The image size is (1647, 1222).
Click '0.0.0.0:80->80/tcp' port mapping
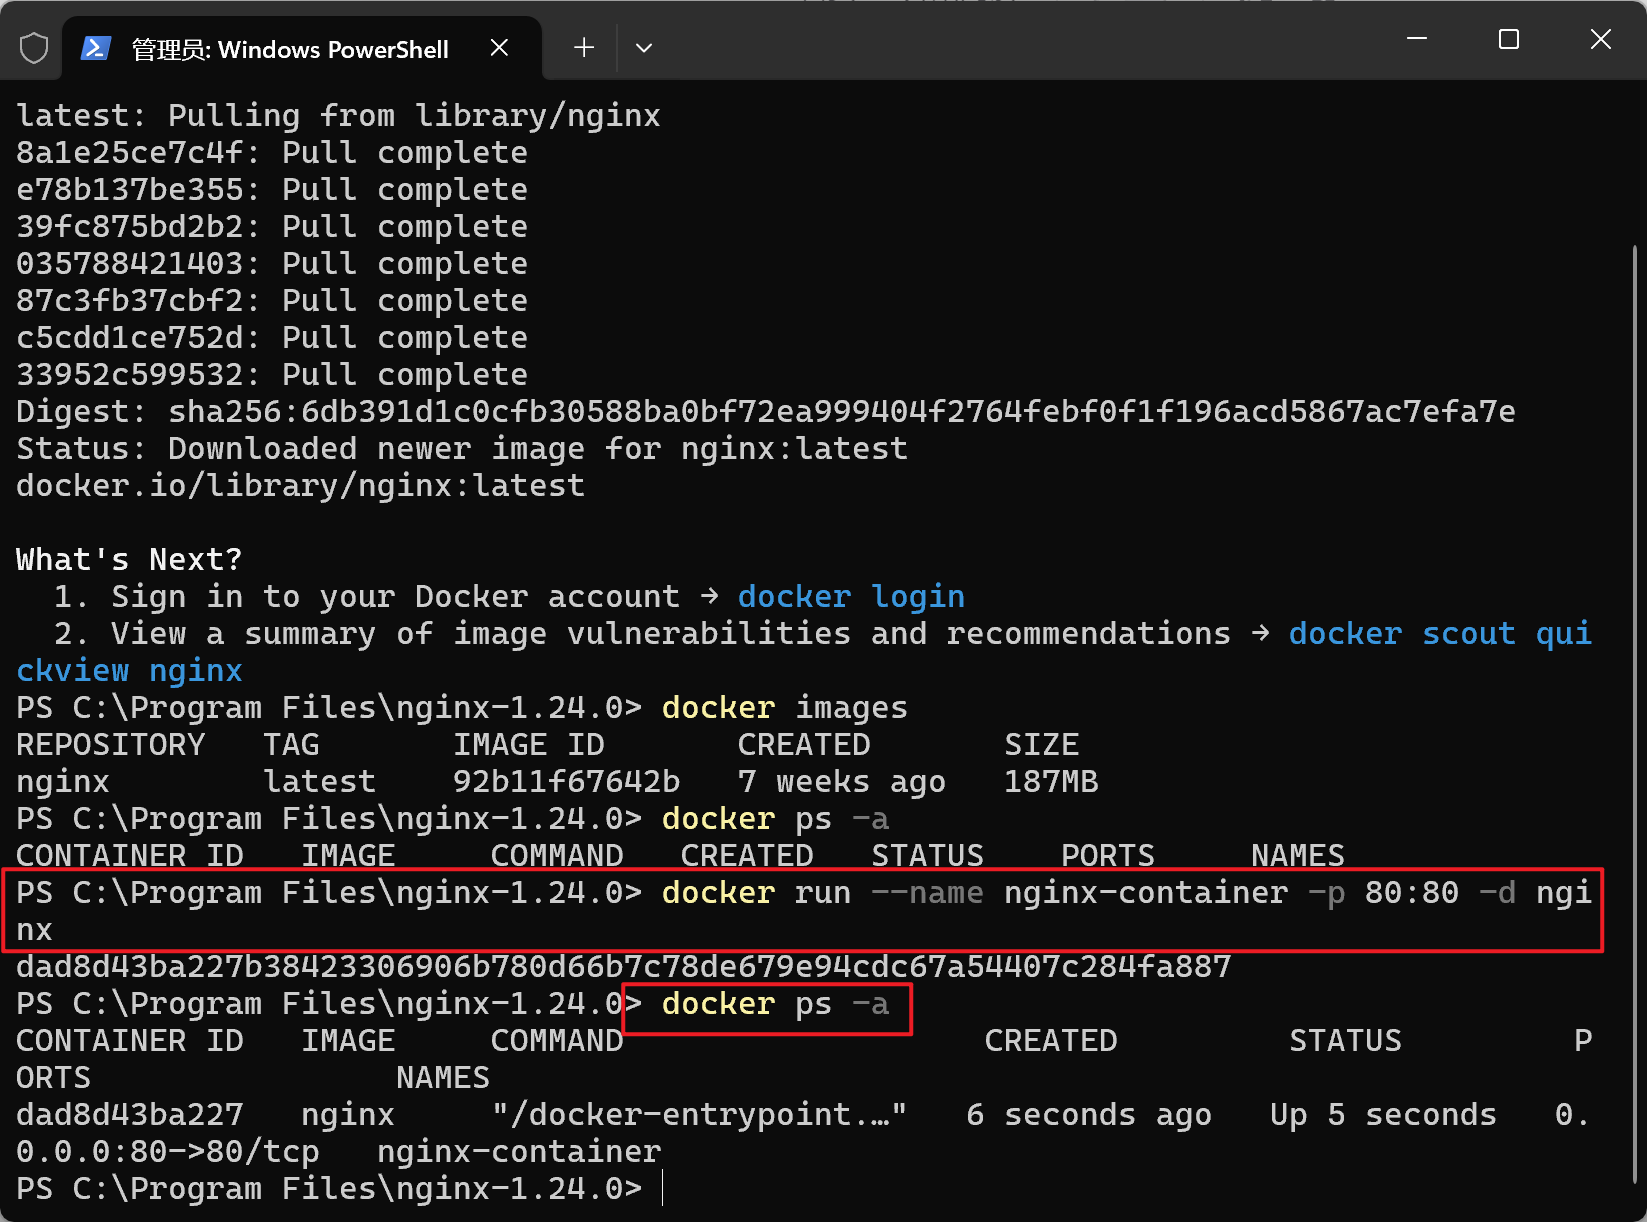point(167,1152)
